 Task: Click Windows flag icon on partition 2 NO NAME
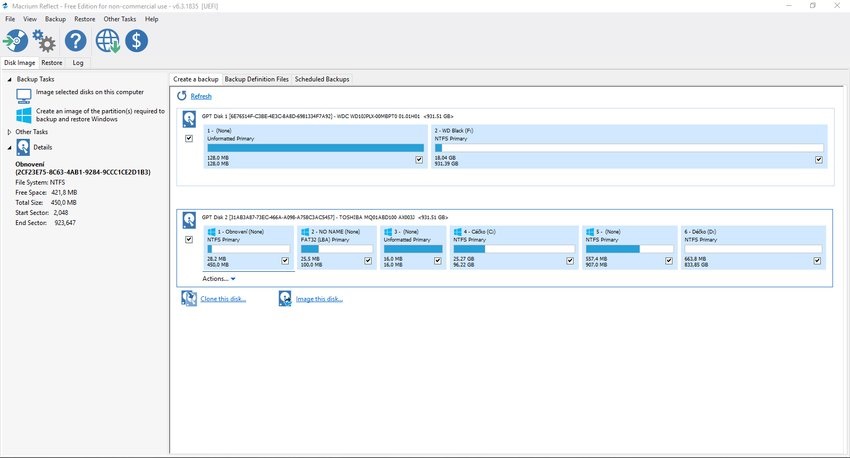pyautogui.click(x=305, y=231)
